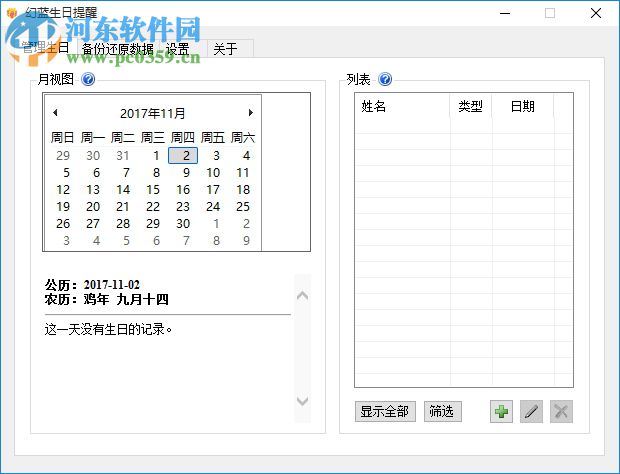Click the green plus add birthday icon
Screen dimensions: 620x474
(501, 412)
